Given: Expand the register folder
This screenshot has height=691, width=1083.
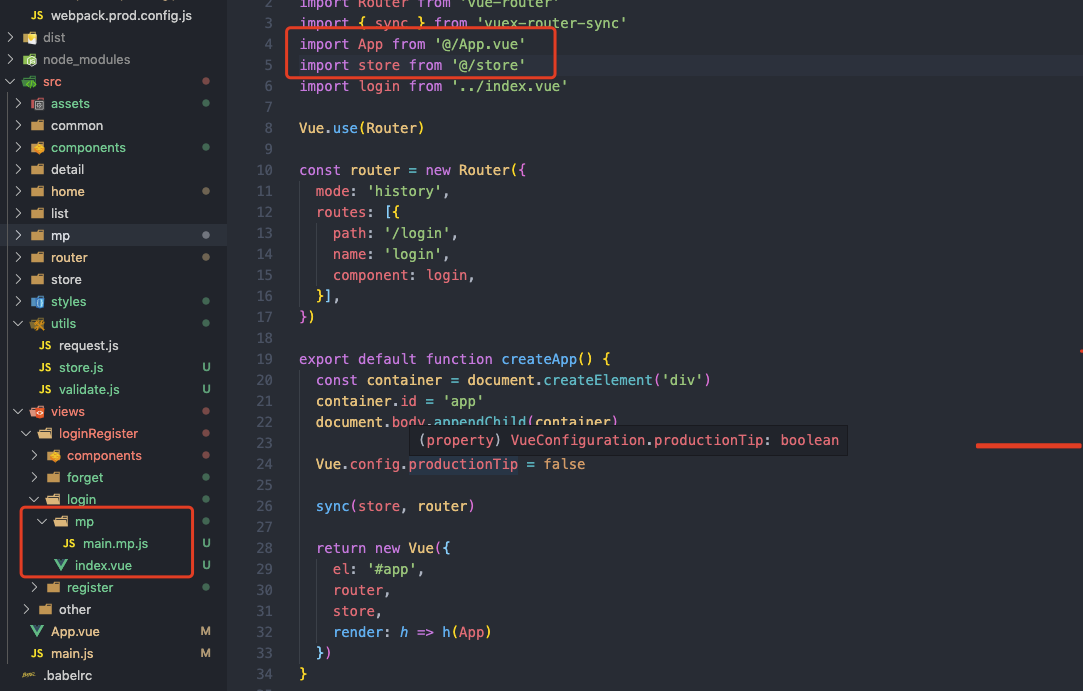Looking at the screenshot, I should 33,587.
